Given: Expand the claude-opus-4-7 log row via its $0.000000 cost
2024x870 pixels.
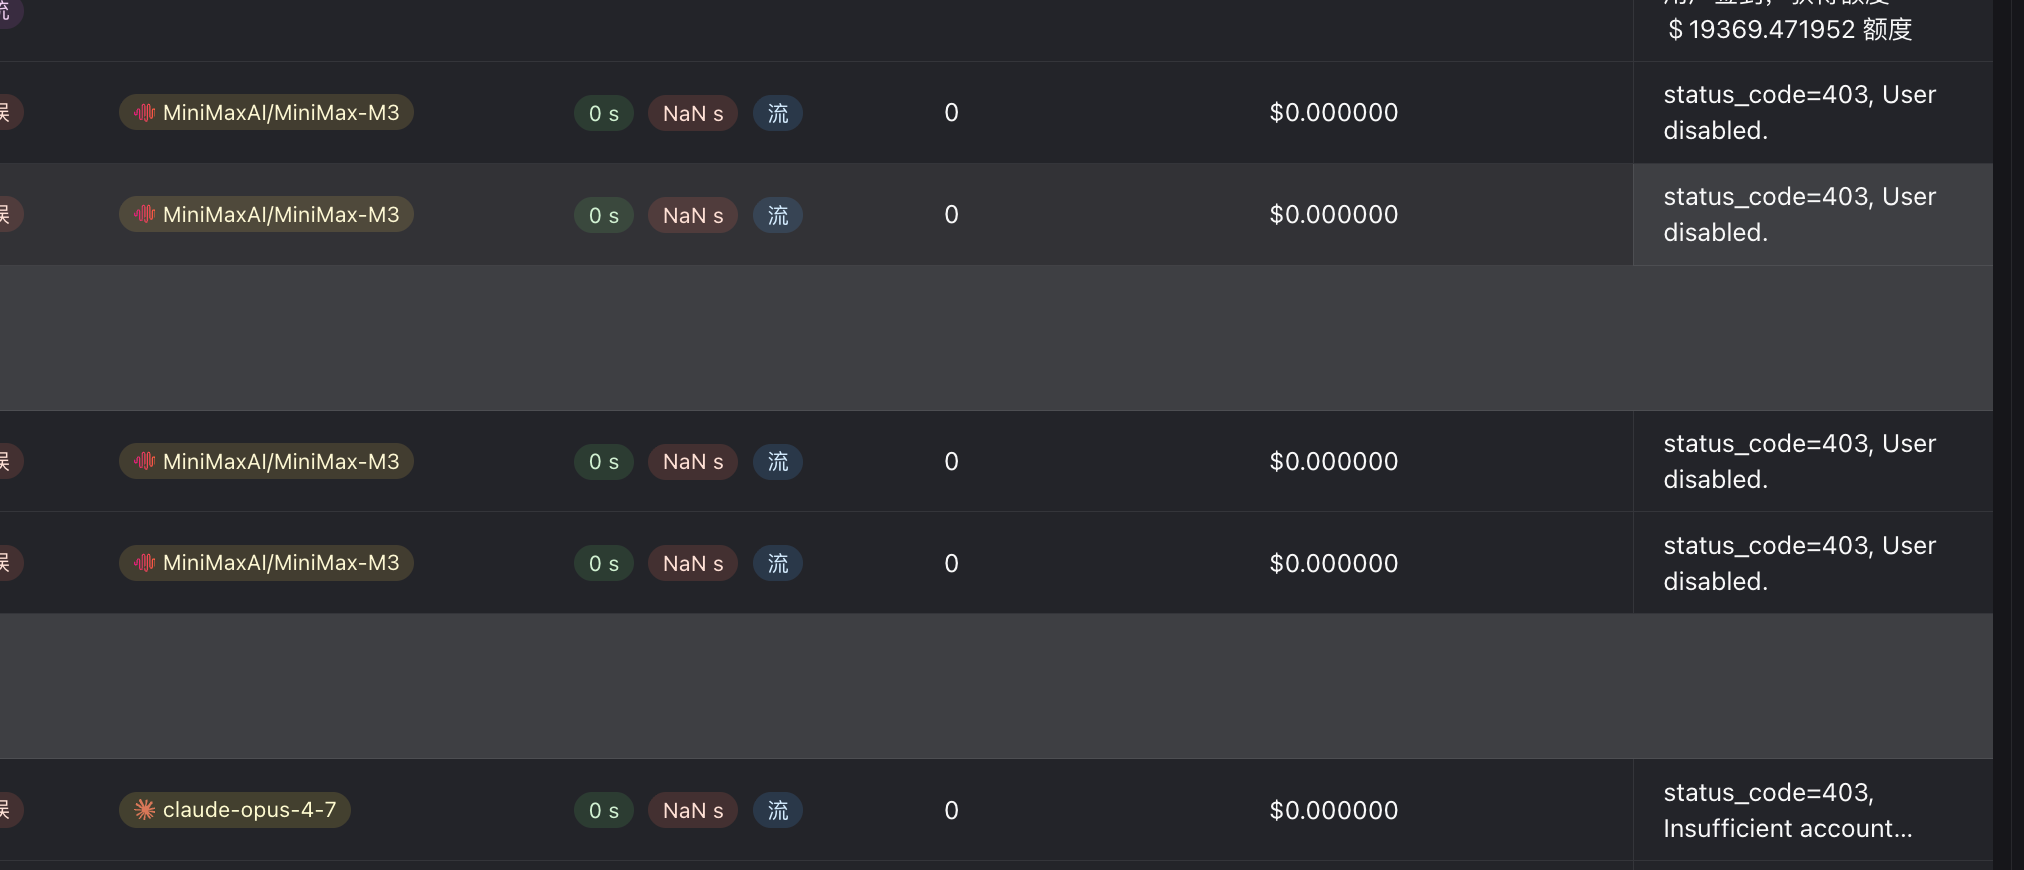Looking at the screenshot, I should pyautogui.click(x=1334, y=811).
